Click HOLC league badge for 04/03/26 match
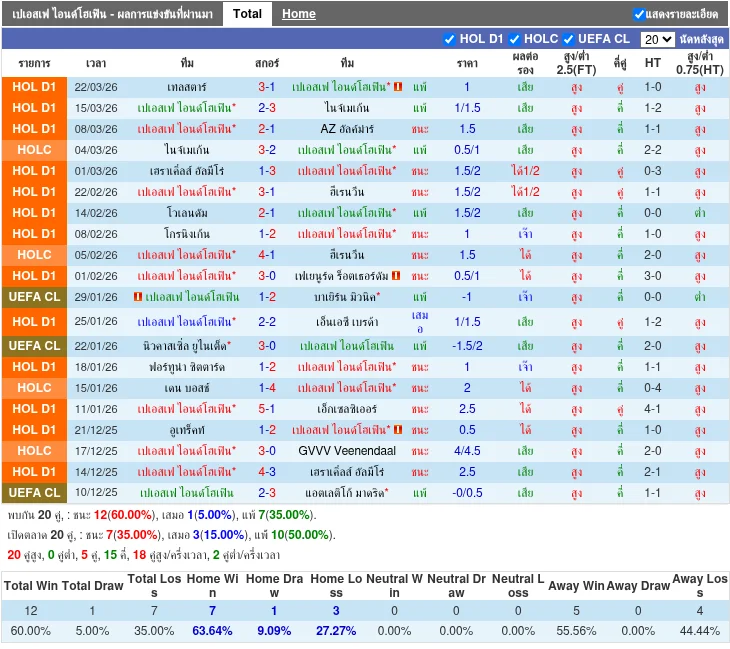The image size is (730, 649). point(34,150)
